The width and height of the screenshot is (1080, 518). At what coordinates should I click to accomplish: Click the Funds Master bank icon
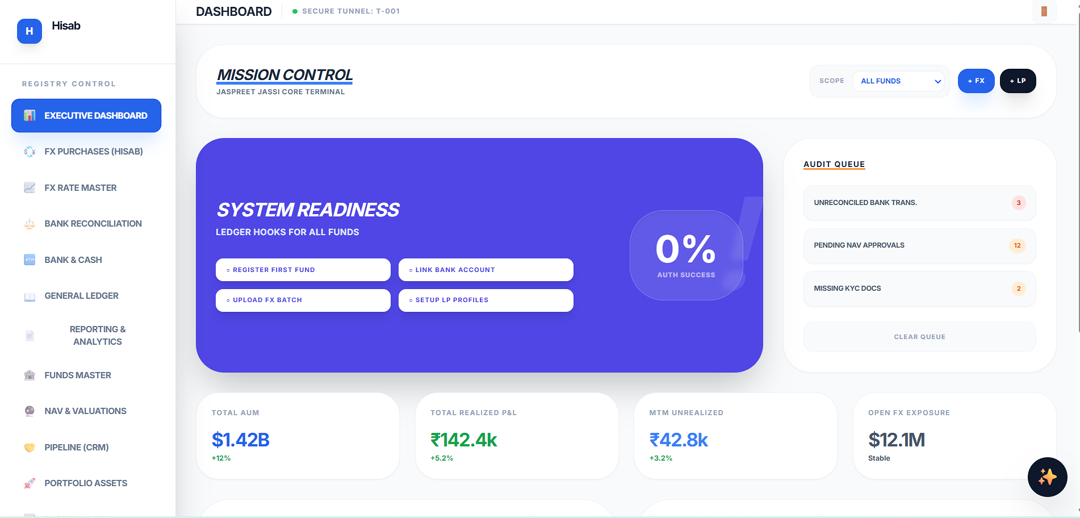[30, 375]
